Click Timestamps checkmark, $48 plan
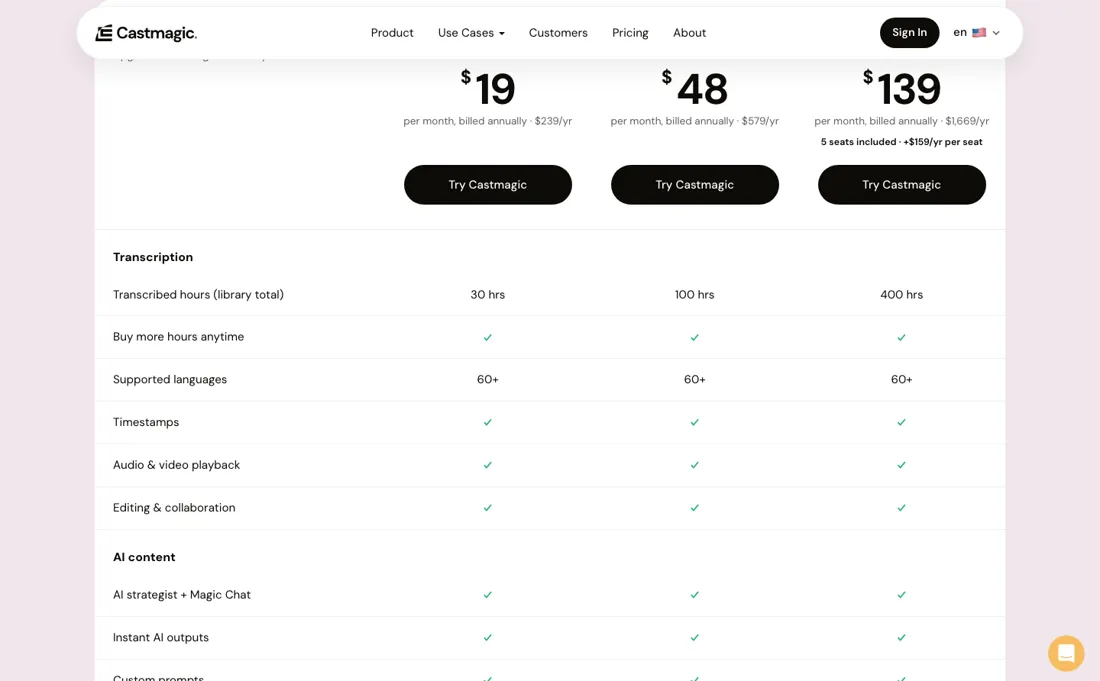 [695, 422]
